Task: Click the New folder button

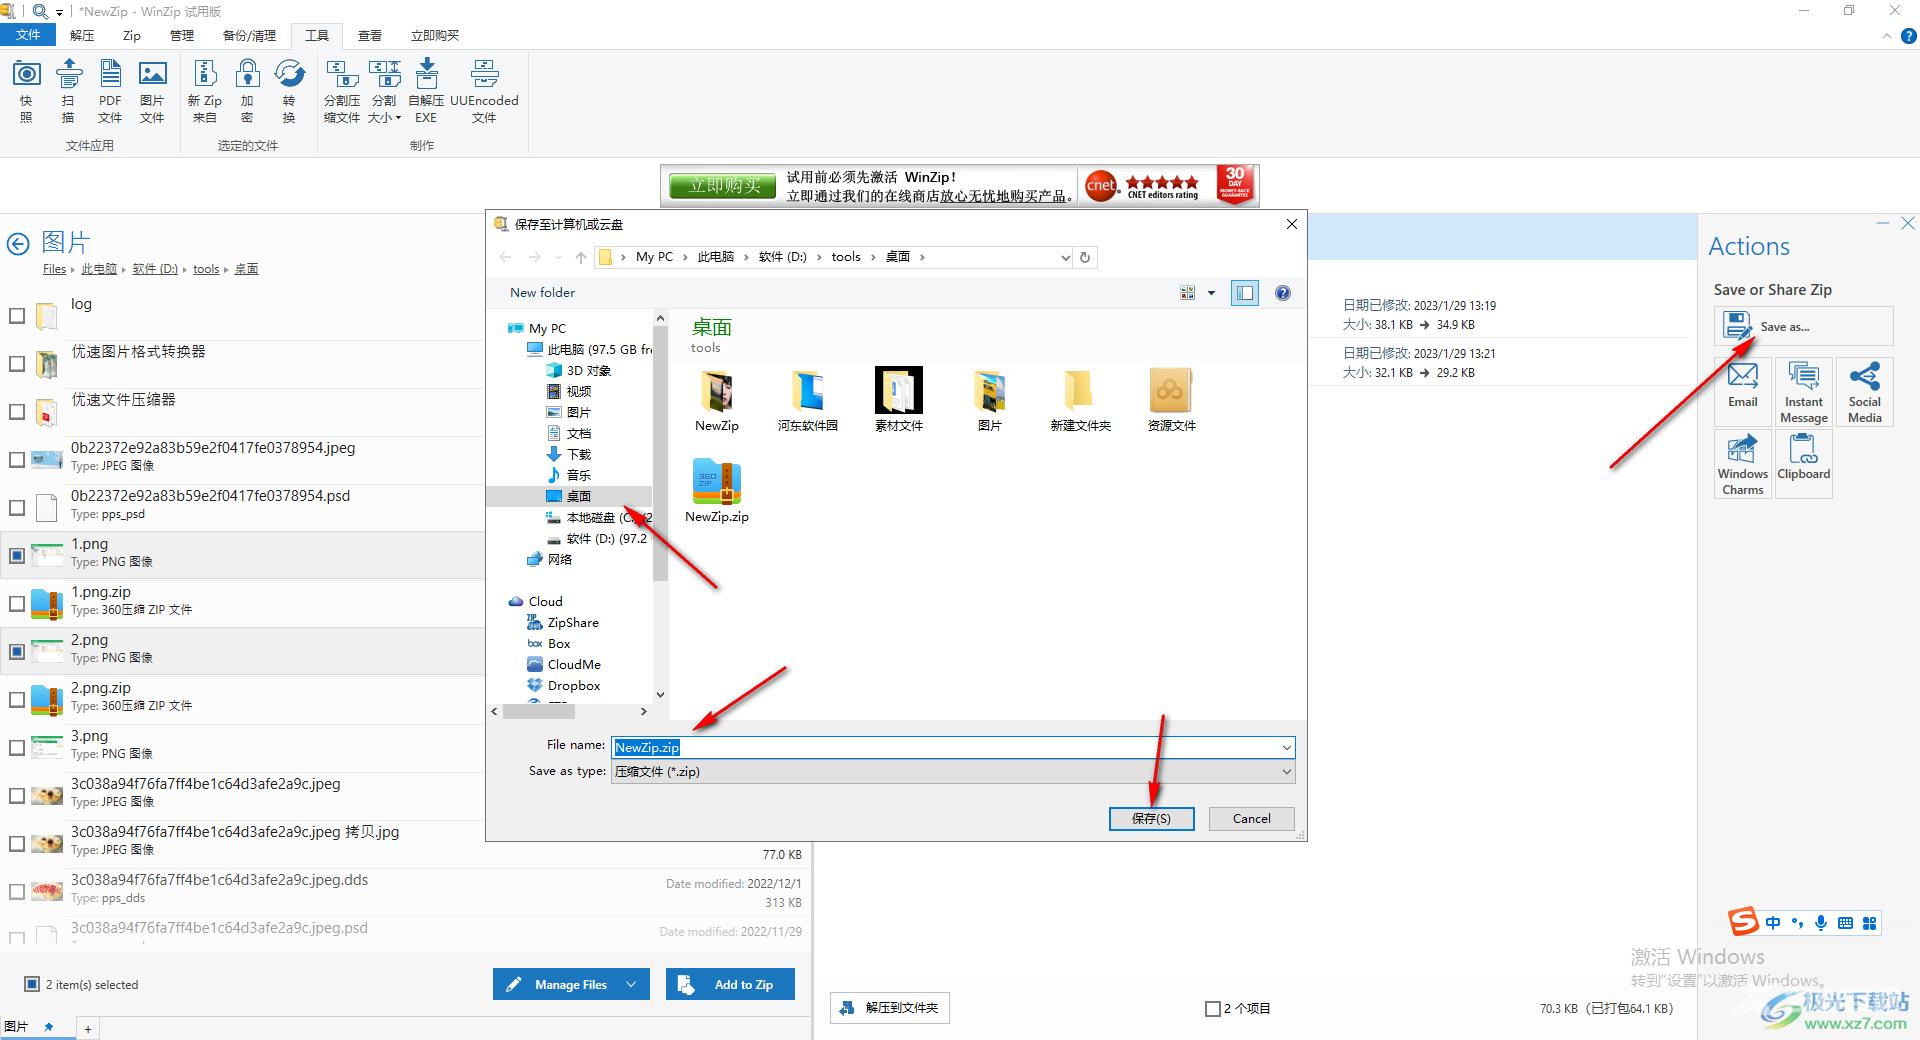Action: point(542,293)
